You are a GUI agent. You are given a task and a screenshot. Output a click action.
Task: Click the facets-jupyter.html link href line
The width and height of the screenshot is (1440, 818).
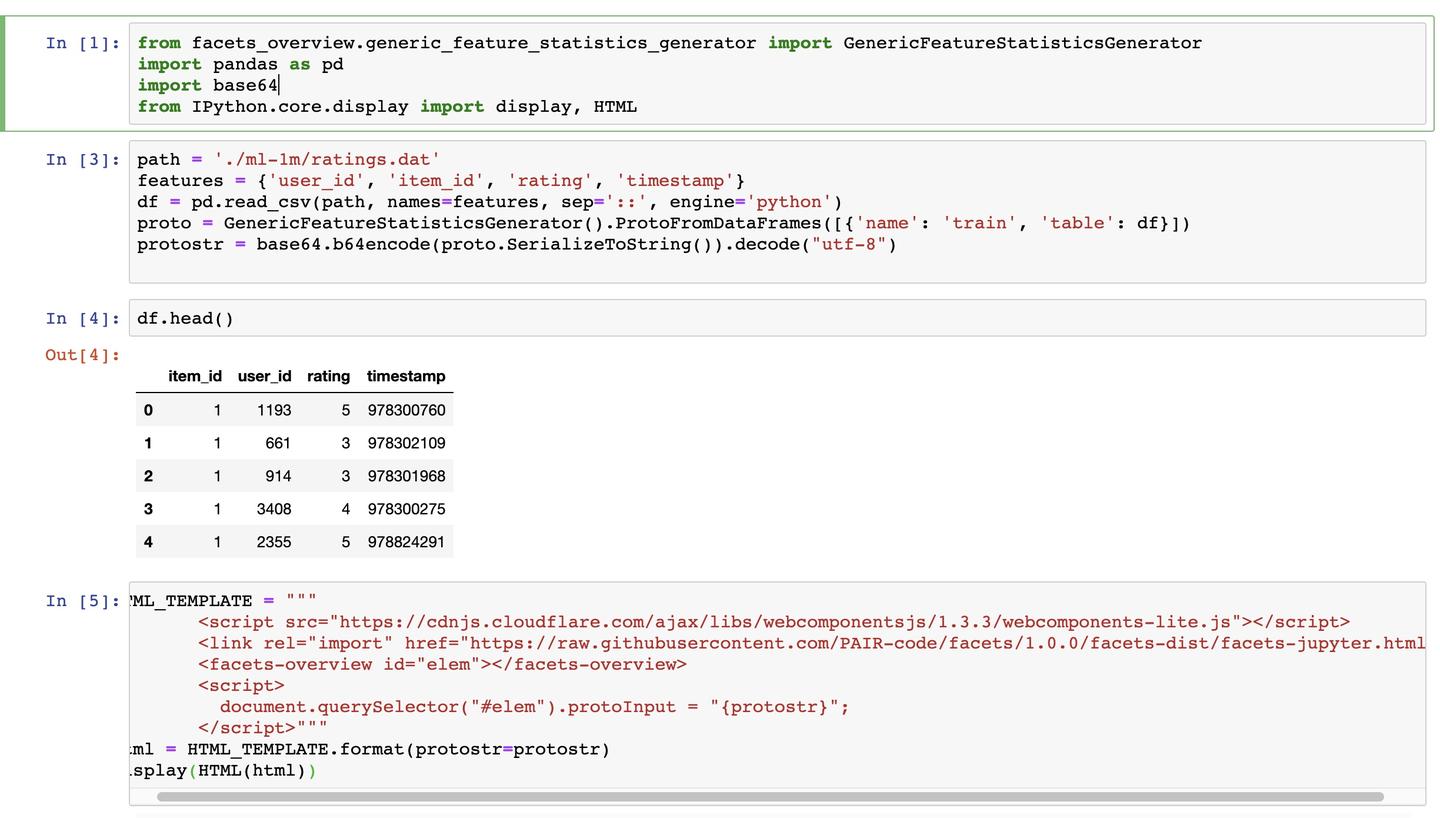812,643
